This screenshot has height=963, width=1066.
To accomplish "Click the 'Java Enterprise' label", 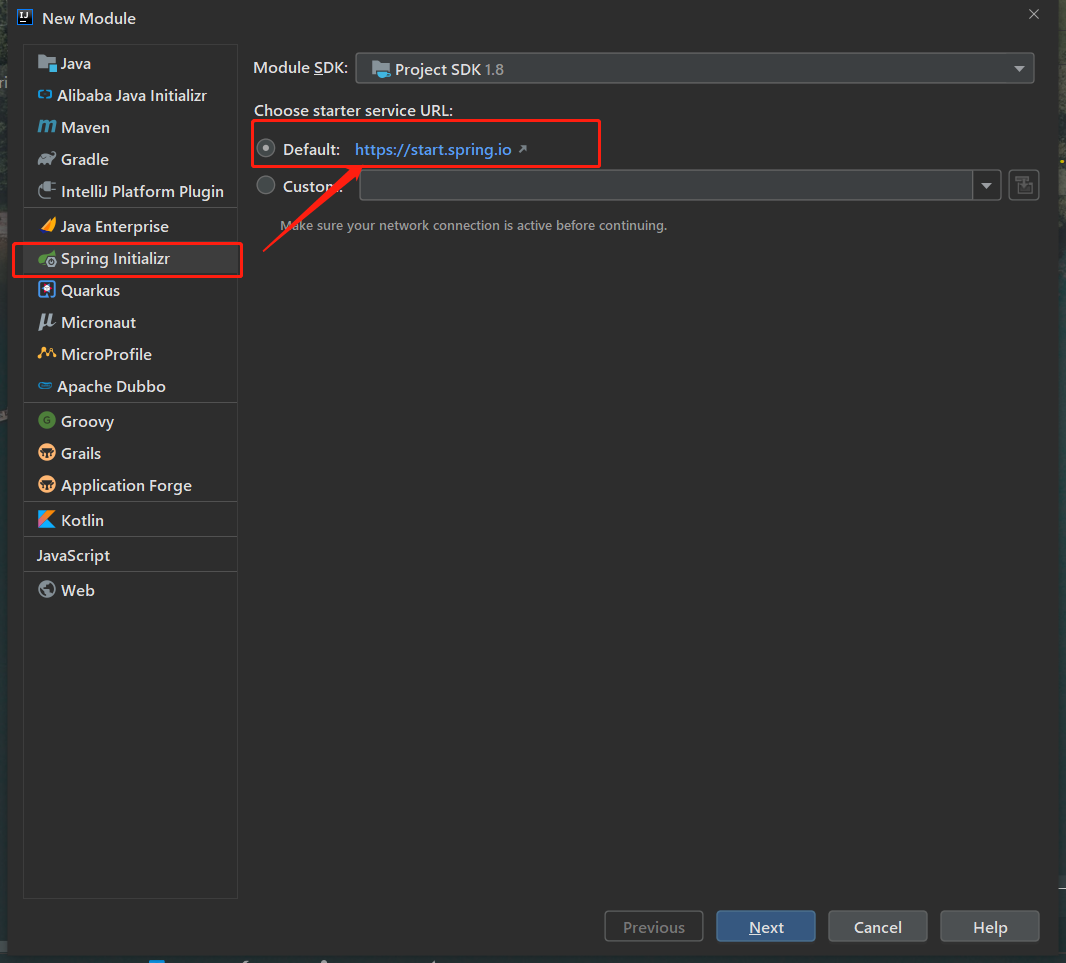I will (x=115, y=226).
